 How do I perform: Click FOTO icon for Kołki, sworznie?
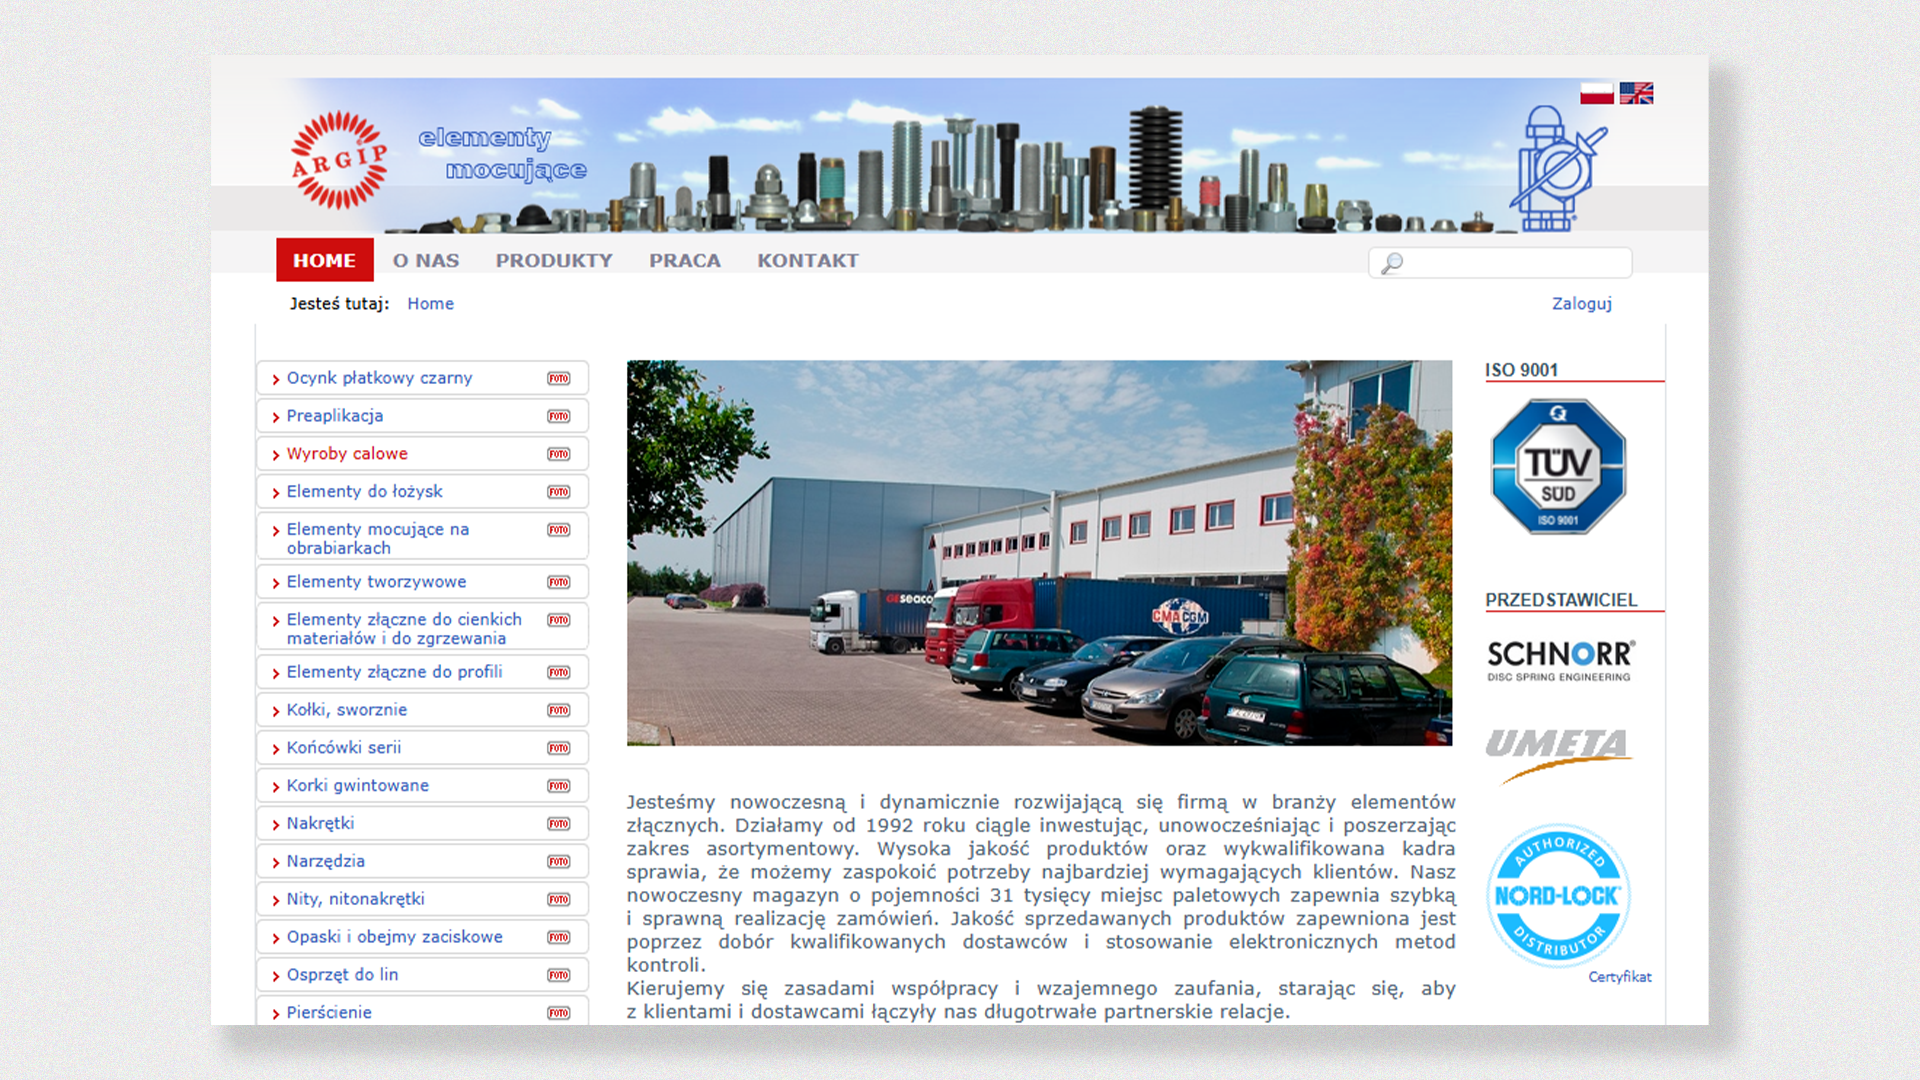[x=558, y=710]
